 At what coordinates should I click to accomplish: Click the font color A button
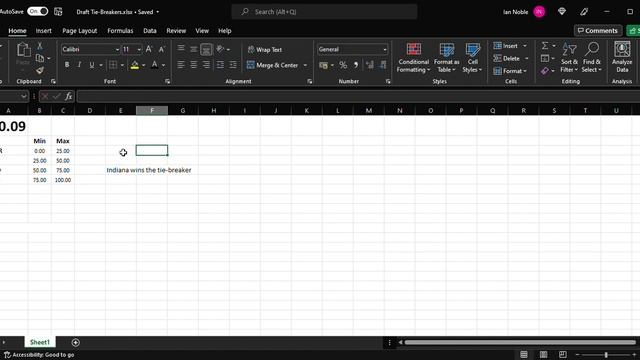pos(155,65)
